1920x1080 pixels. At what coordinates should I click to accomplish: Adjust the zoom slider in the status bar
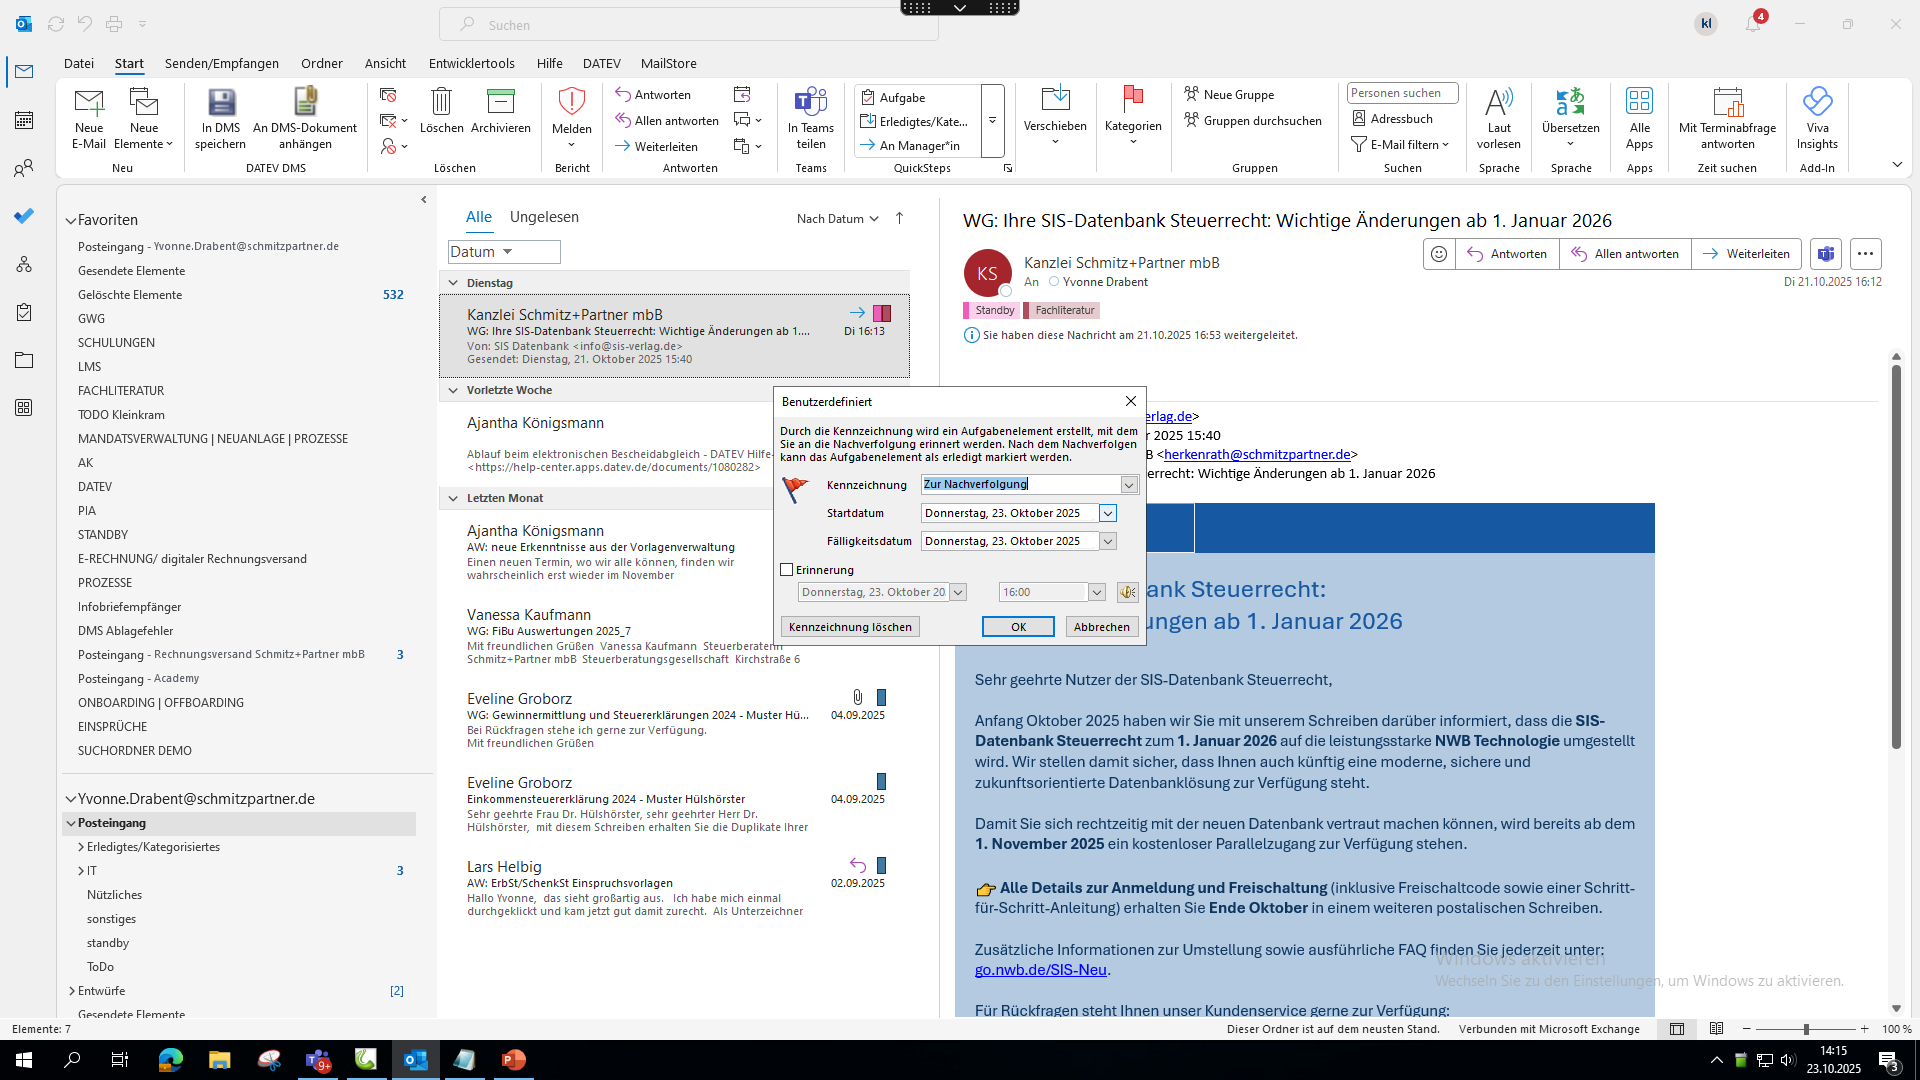click(1806, 1029)
